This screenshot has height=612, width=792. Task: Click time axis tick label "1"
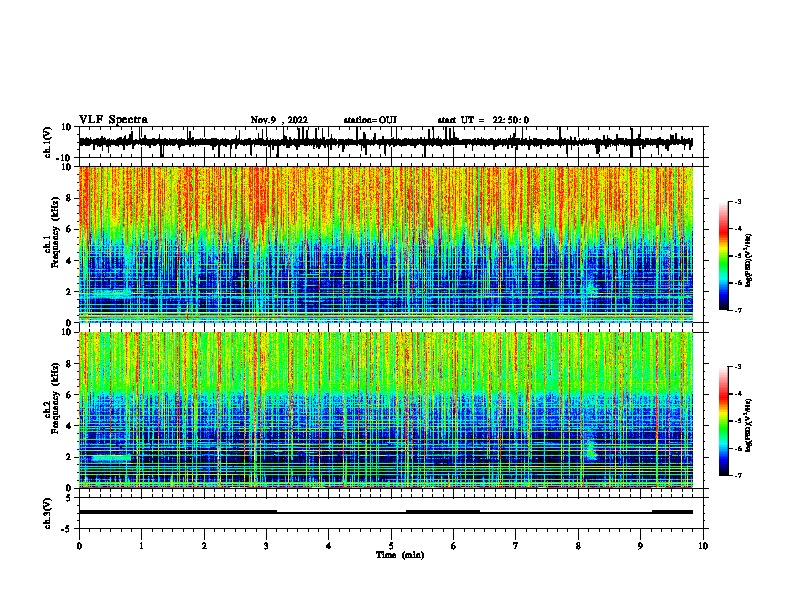pyautogui.click(x=142, y=546)
